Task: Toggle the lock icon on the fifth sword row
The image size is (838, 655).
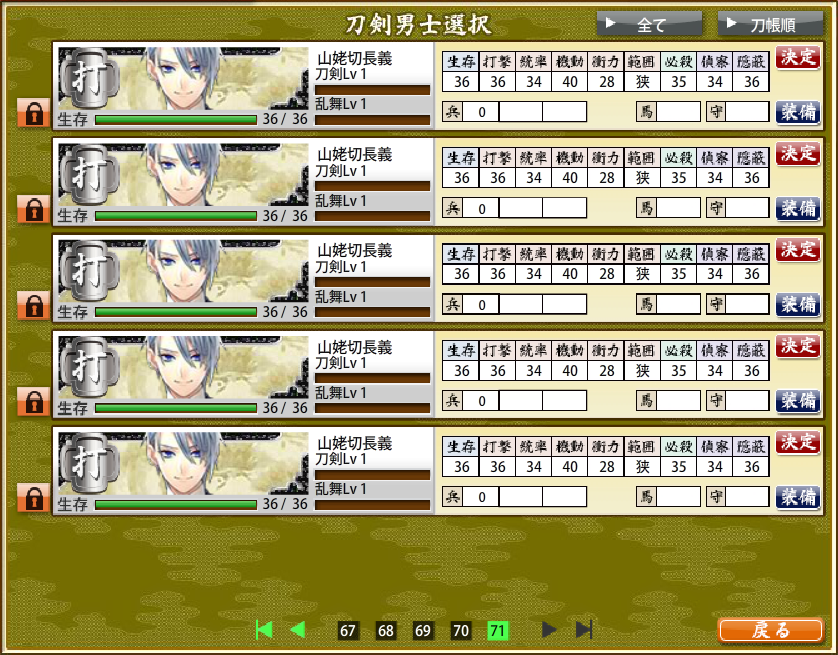Action: (34, 498)
